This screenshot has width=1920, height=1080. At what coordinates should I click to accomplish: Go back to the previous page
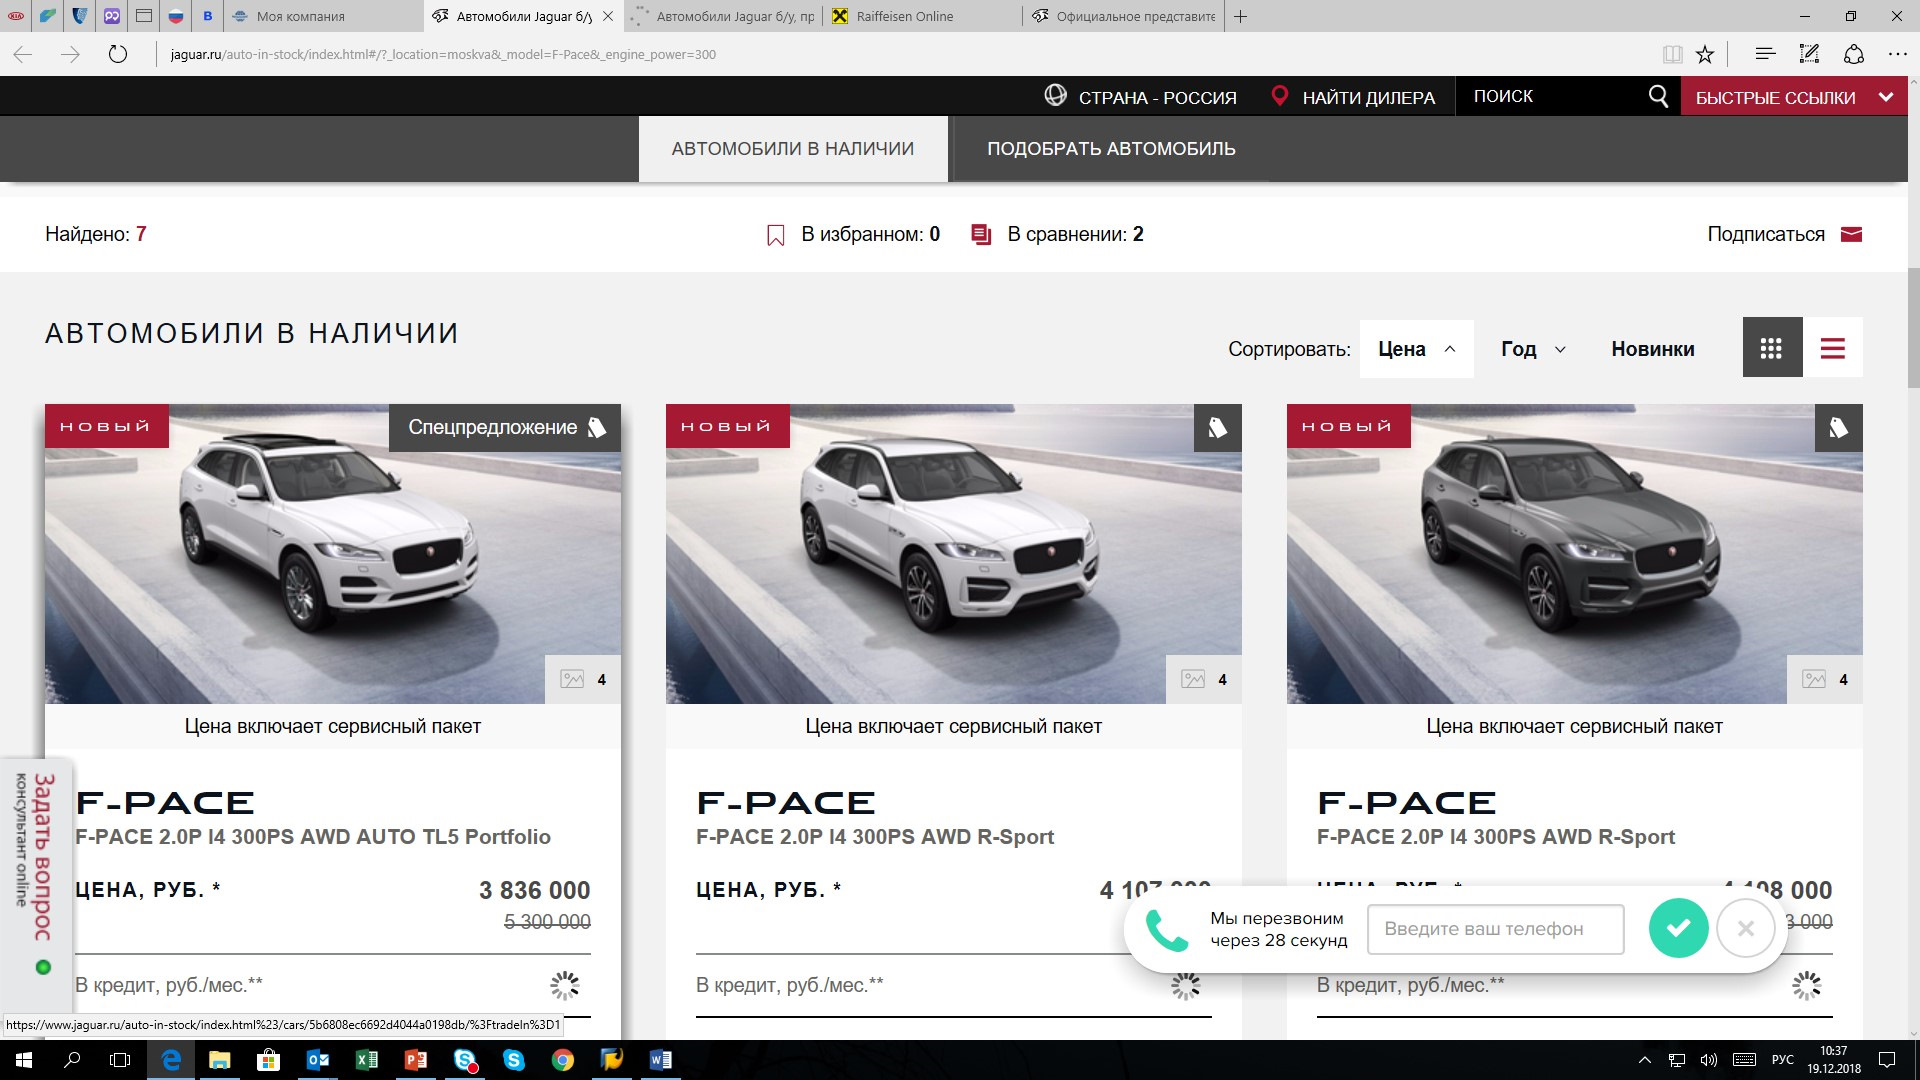coord(23,54)
